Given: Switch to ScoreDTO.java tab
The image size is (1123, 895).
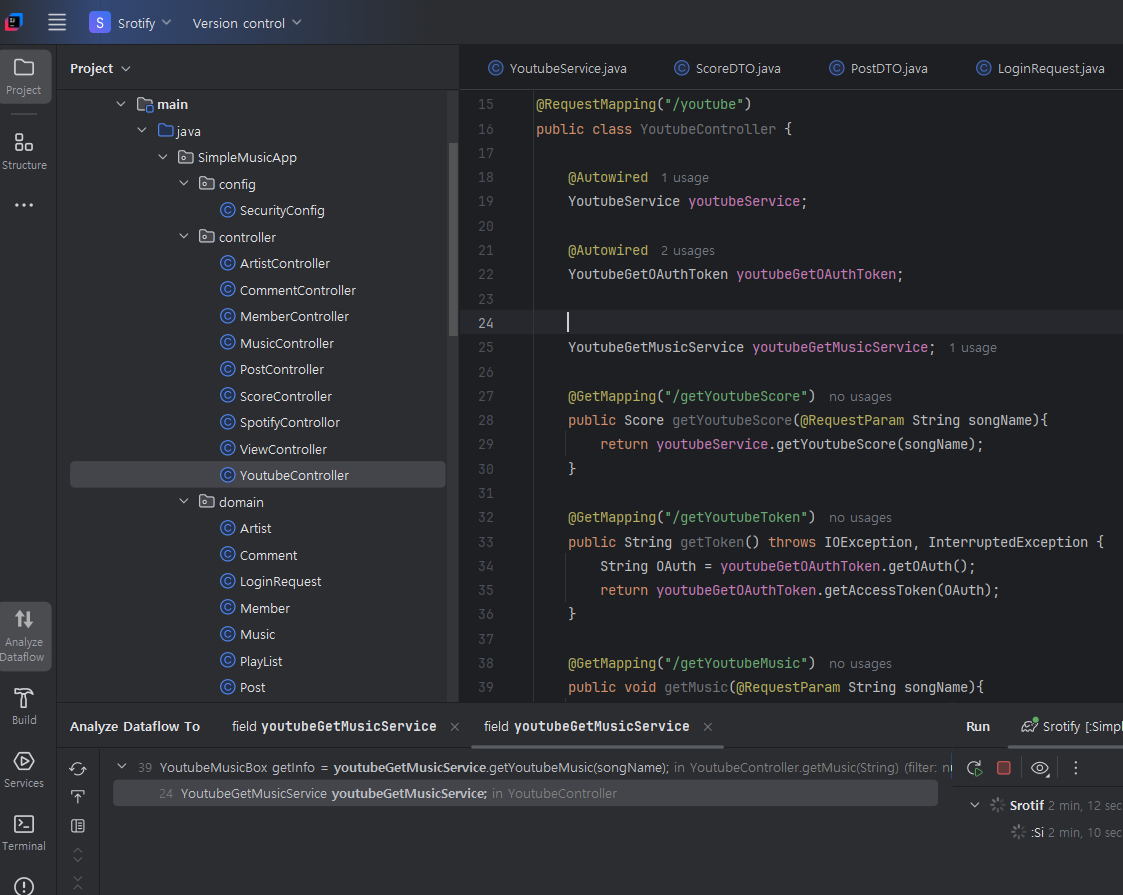Looking at the screenshot, I should [x=728, y=68].
